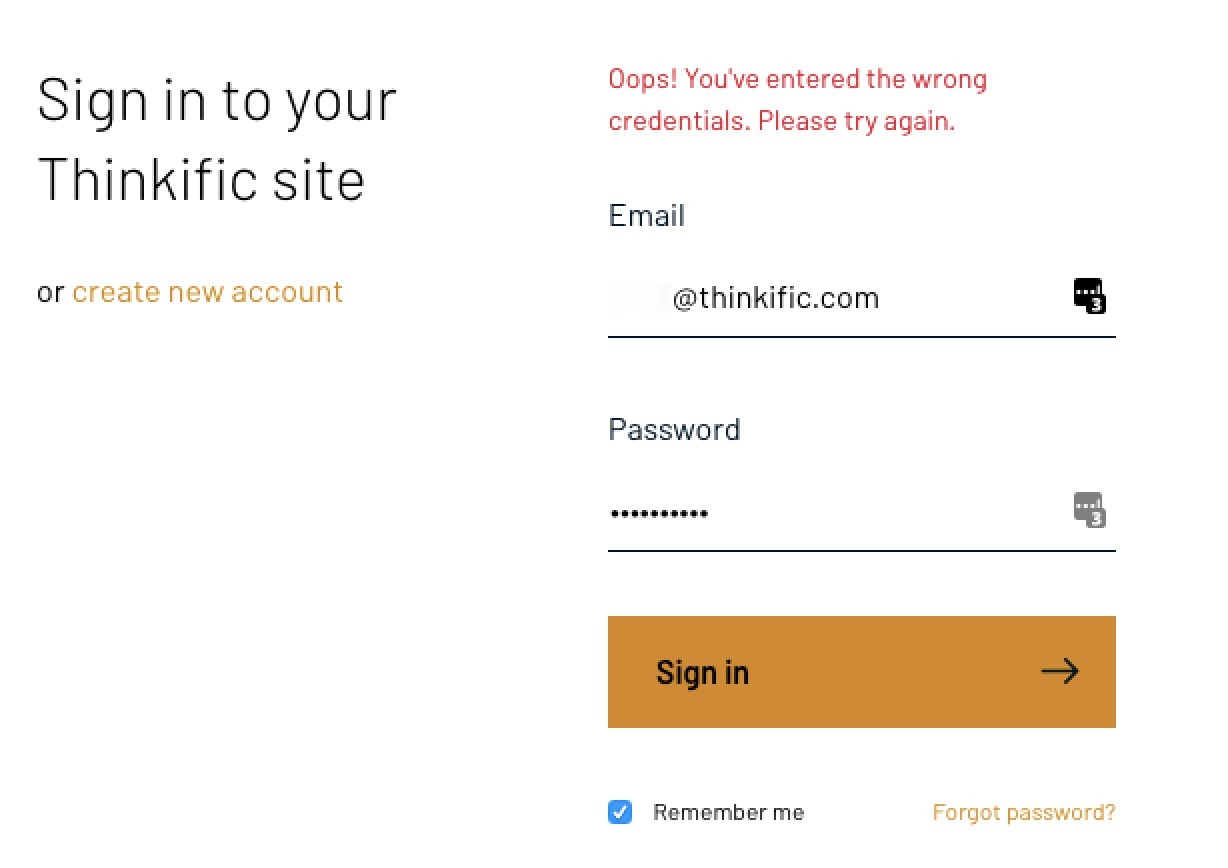1228x868 pixels.
Task: Place cursor in masked password dots
Action: click(659, 514)
